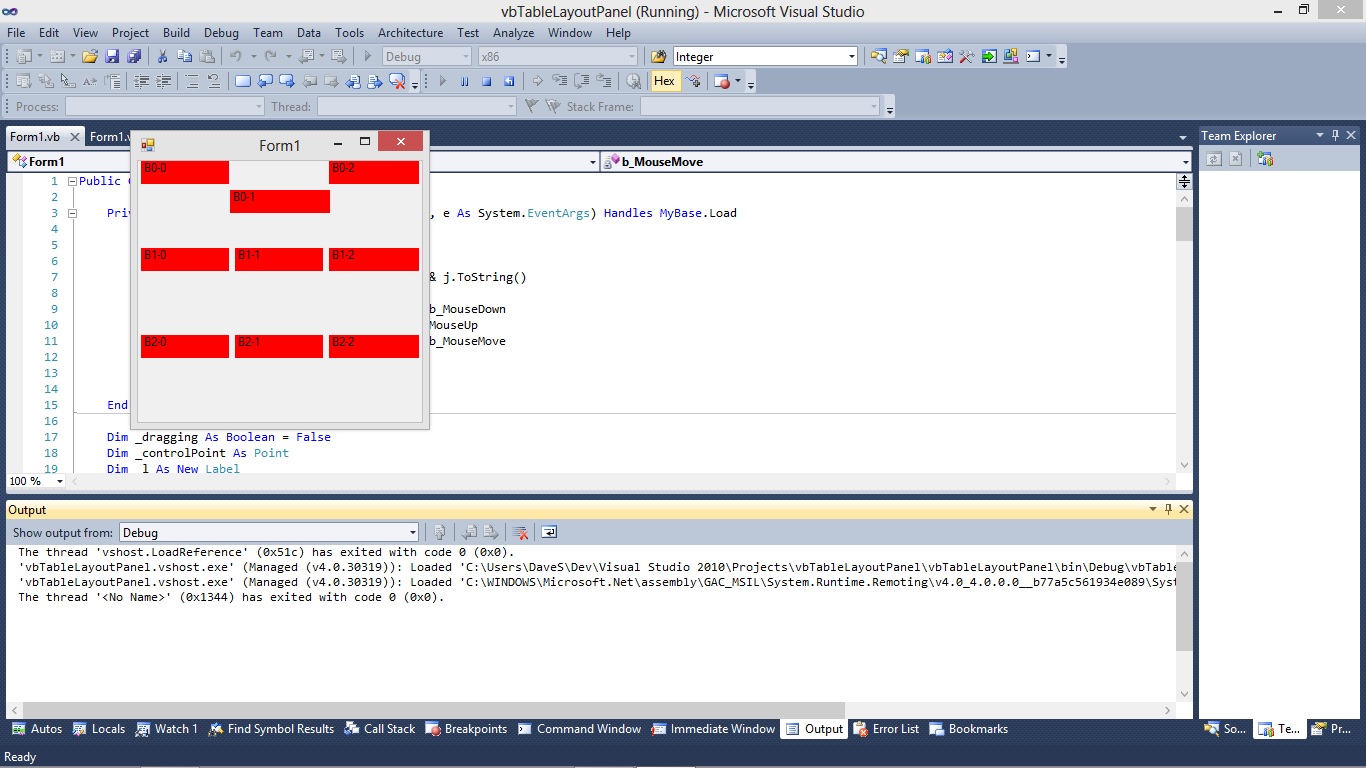The height and width of the screenshot is (768, 1366).
Task: Click the Output horizontal scrollbar track
Action: (x=1000, y=710)
